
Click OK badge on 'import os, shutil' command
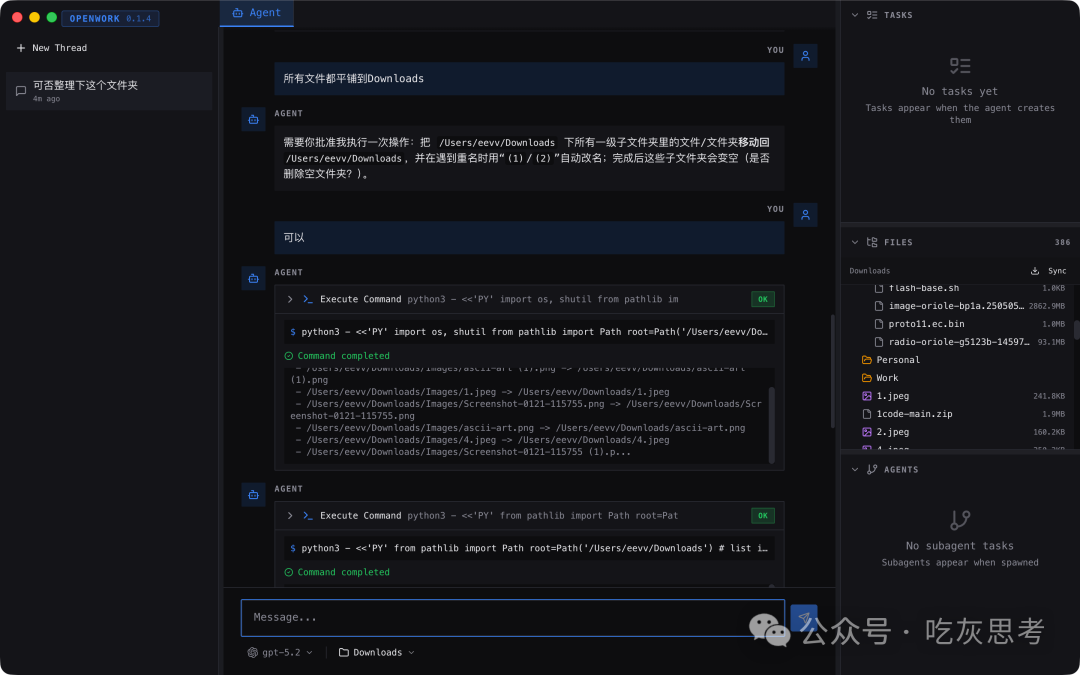pos(762,300)
